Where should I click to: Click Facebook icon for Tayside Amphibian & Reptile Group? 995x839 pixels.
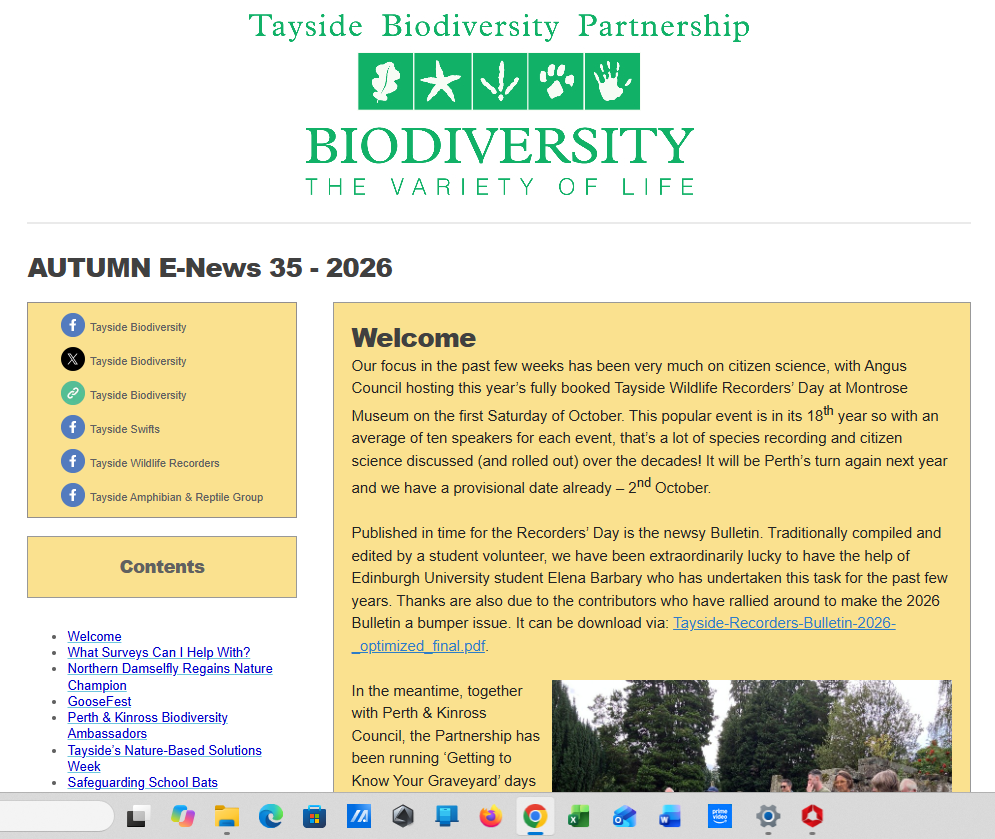pos(73,496)
